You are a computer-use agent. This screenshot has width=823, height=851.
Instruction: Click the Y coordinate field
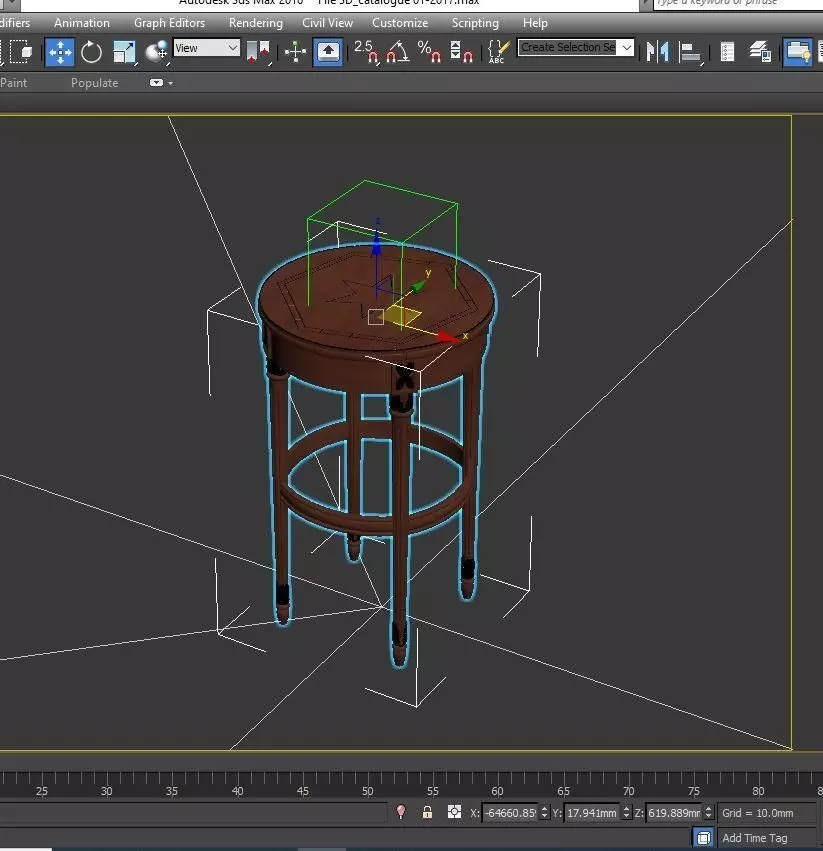click(x=592, y=812)
